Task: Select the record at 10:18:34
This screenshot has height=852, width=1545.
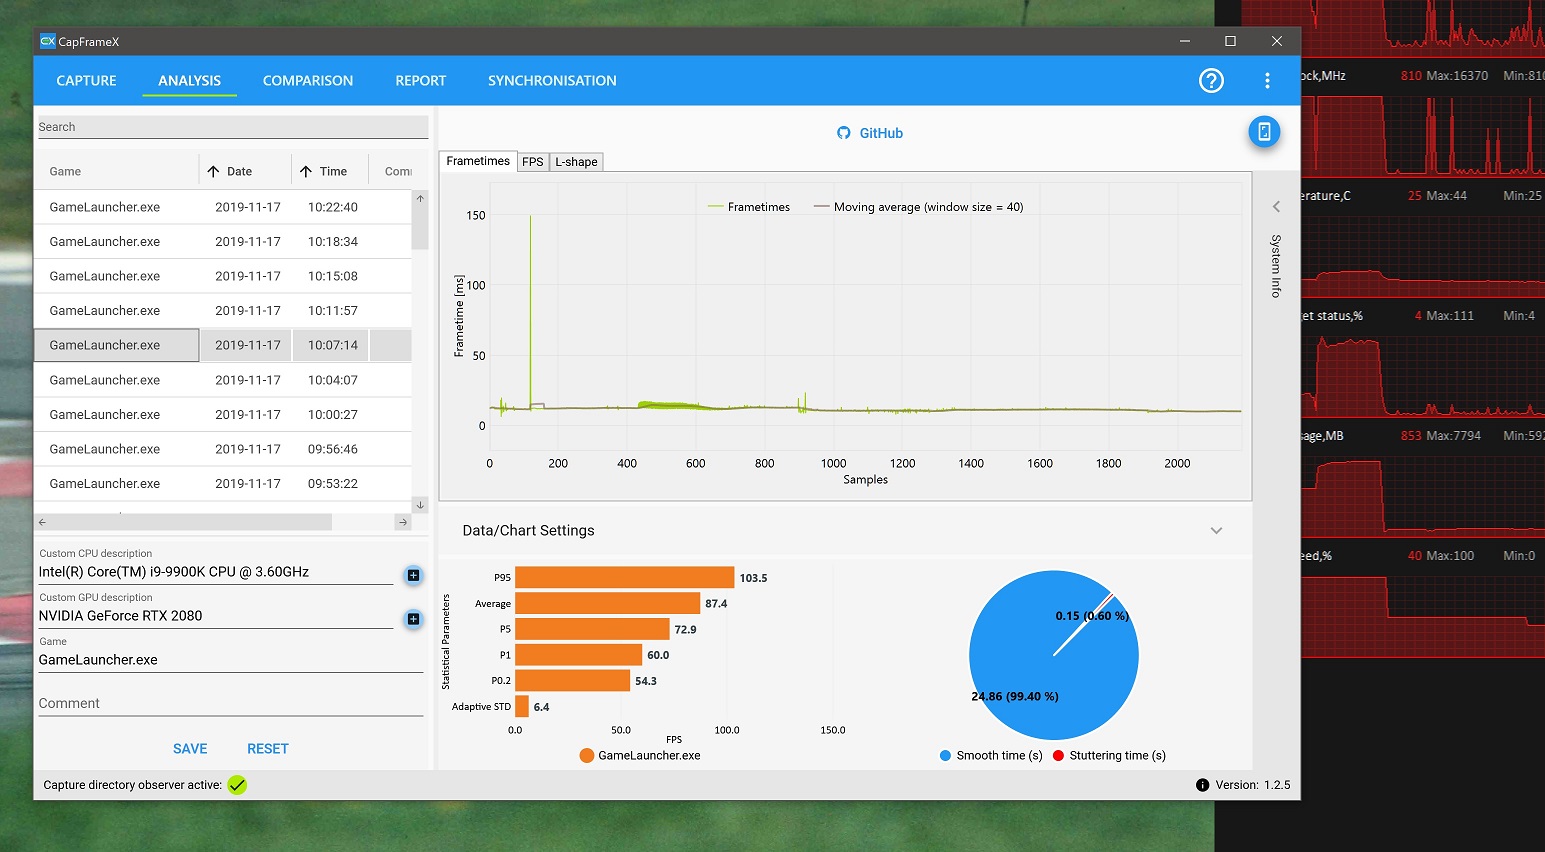Action: tap(223, 242)
